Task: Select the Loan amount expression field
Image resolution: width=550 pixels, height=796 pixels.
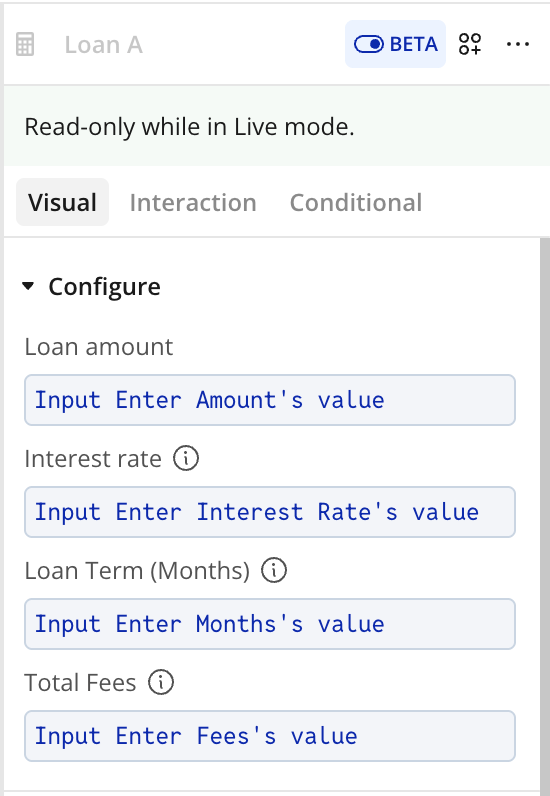Action: [x=270, y=400]
